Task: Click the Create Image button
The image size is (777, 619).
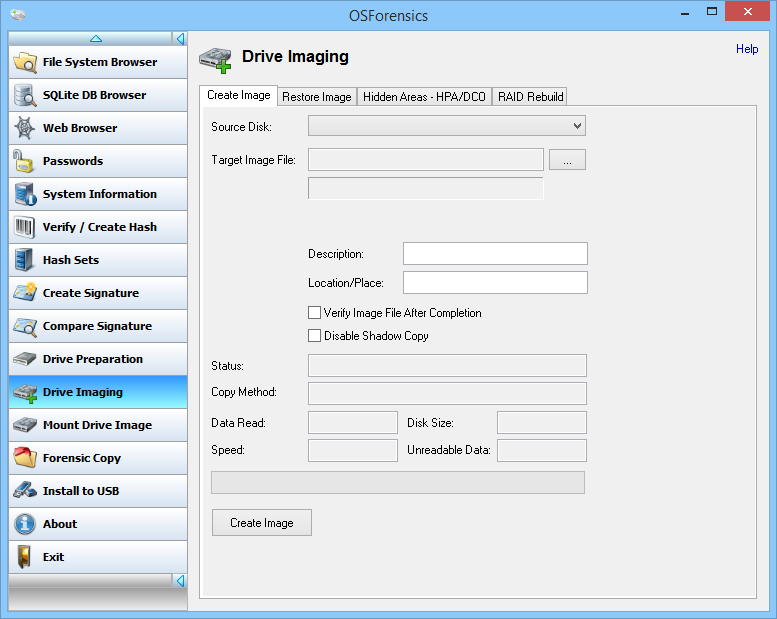Action: pos(262,523)
